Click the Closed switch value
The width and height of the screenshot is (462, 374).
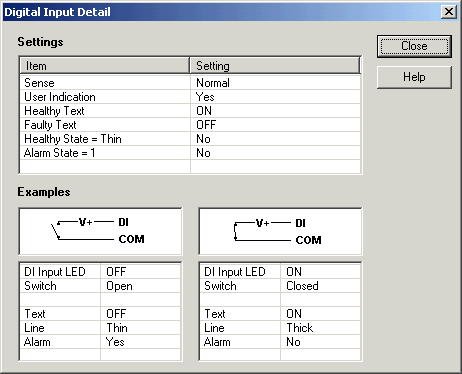click(302, 286)
